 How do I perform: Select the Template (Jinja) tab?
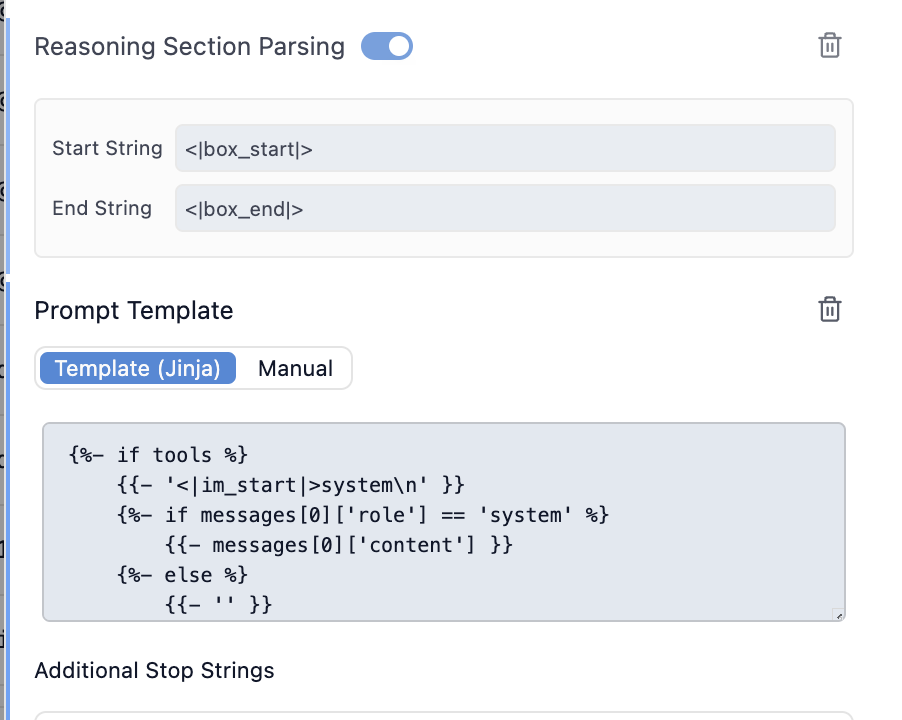(x=138, y=368)
